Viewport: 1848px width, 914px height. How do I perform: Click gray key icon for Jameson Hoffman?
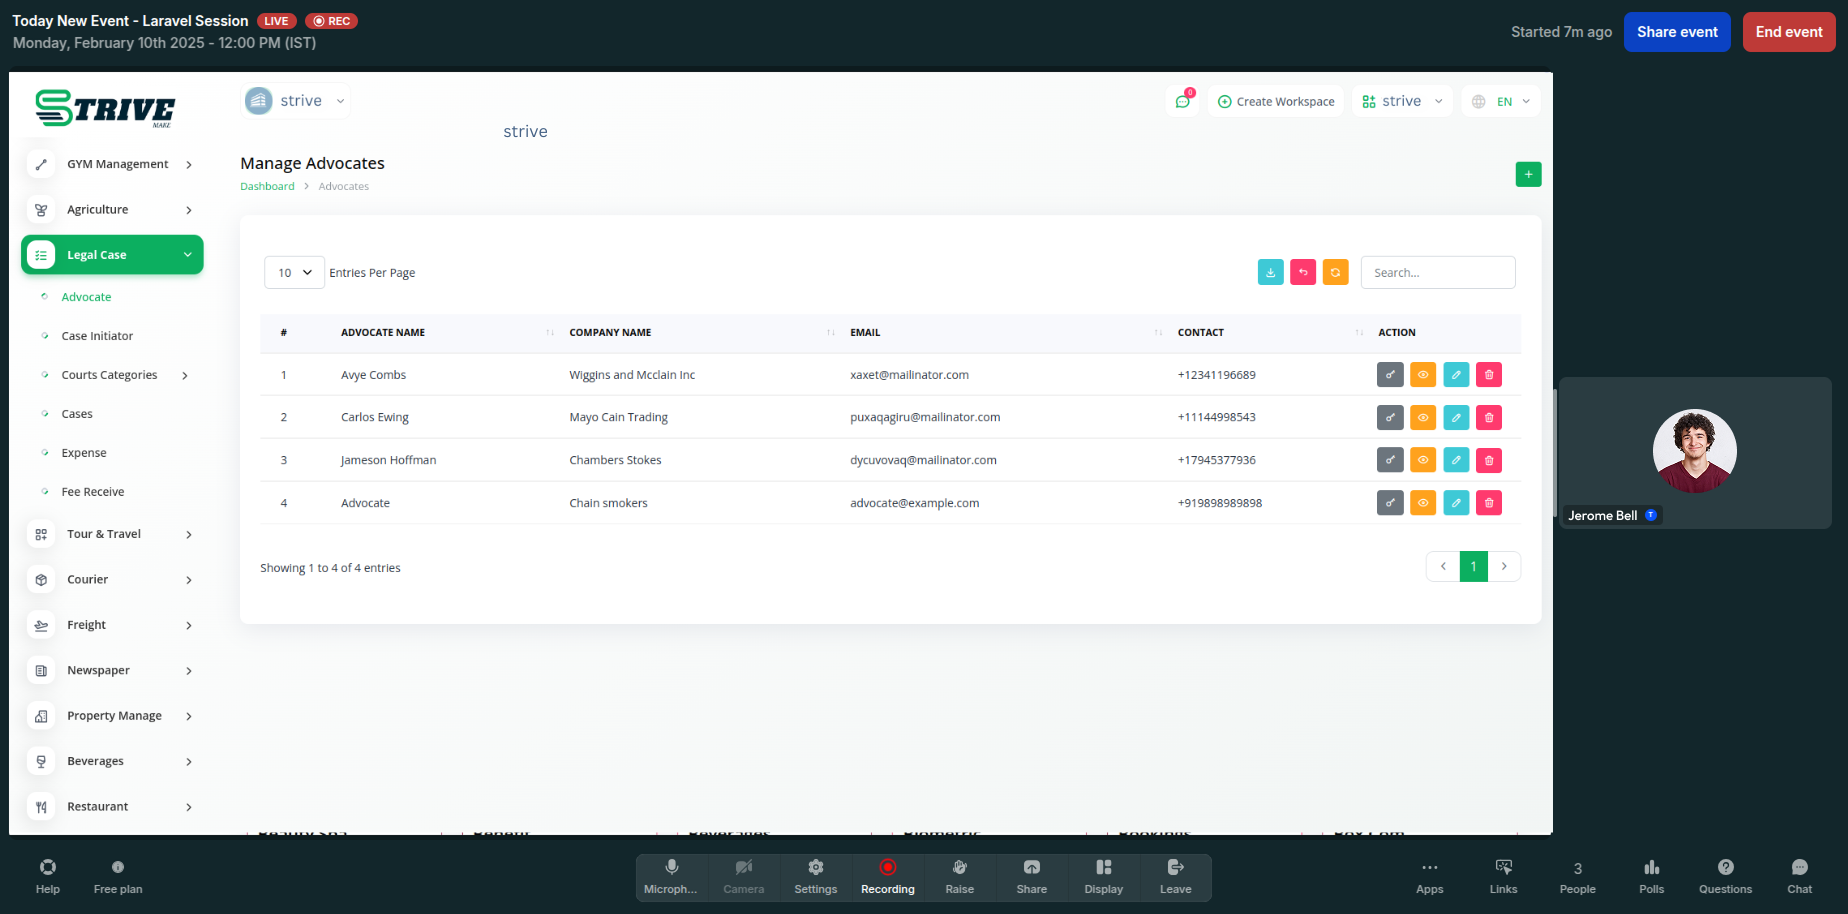point(1390,460)
